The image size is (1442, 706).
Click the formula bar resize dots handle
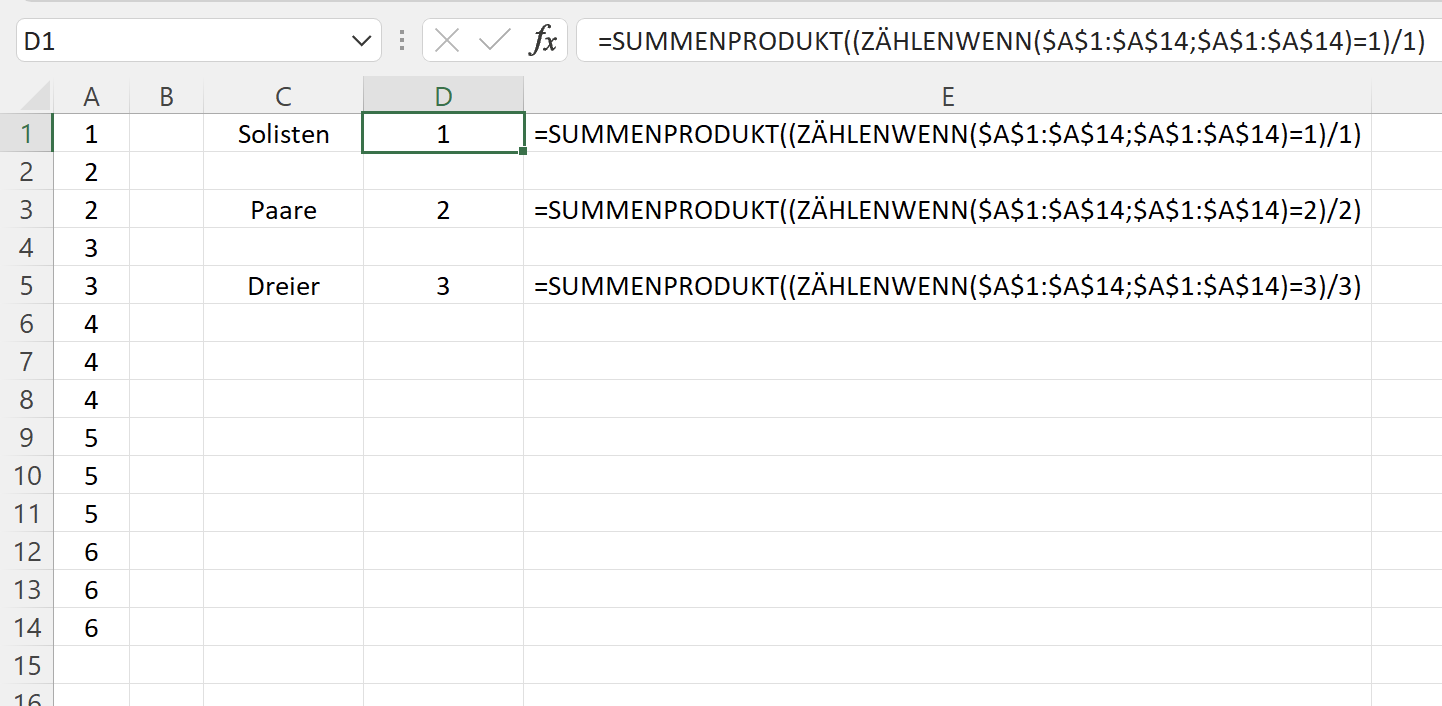(x=402, y=41)
